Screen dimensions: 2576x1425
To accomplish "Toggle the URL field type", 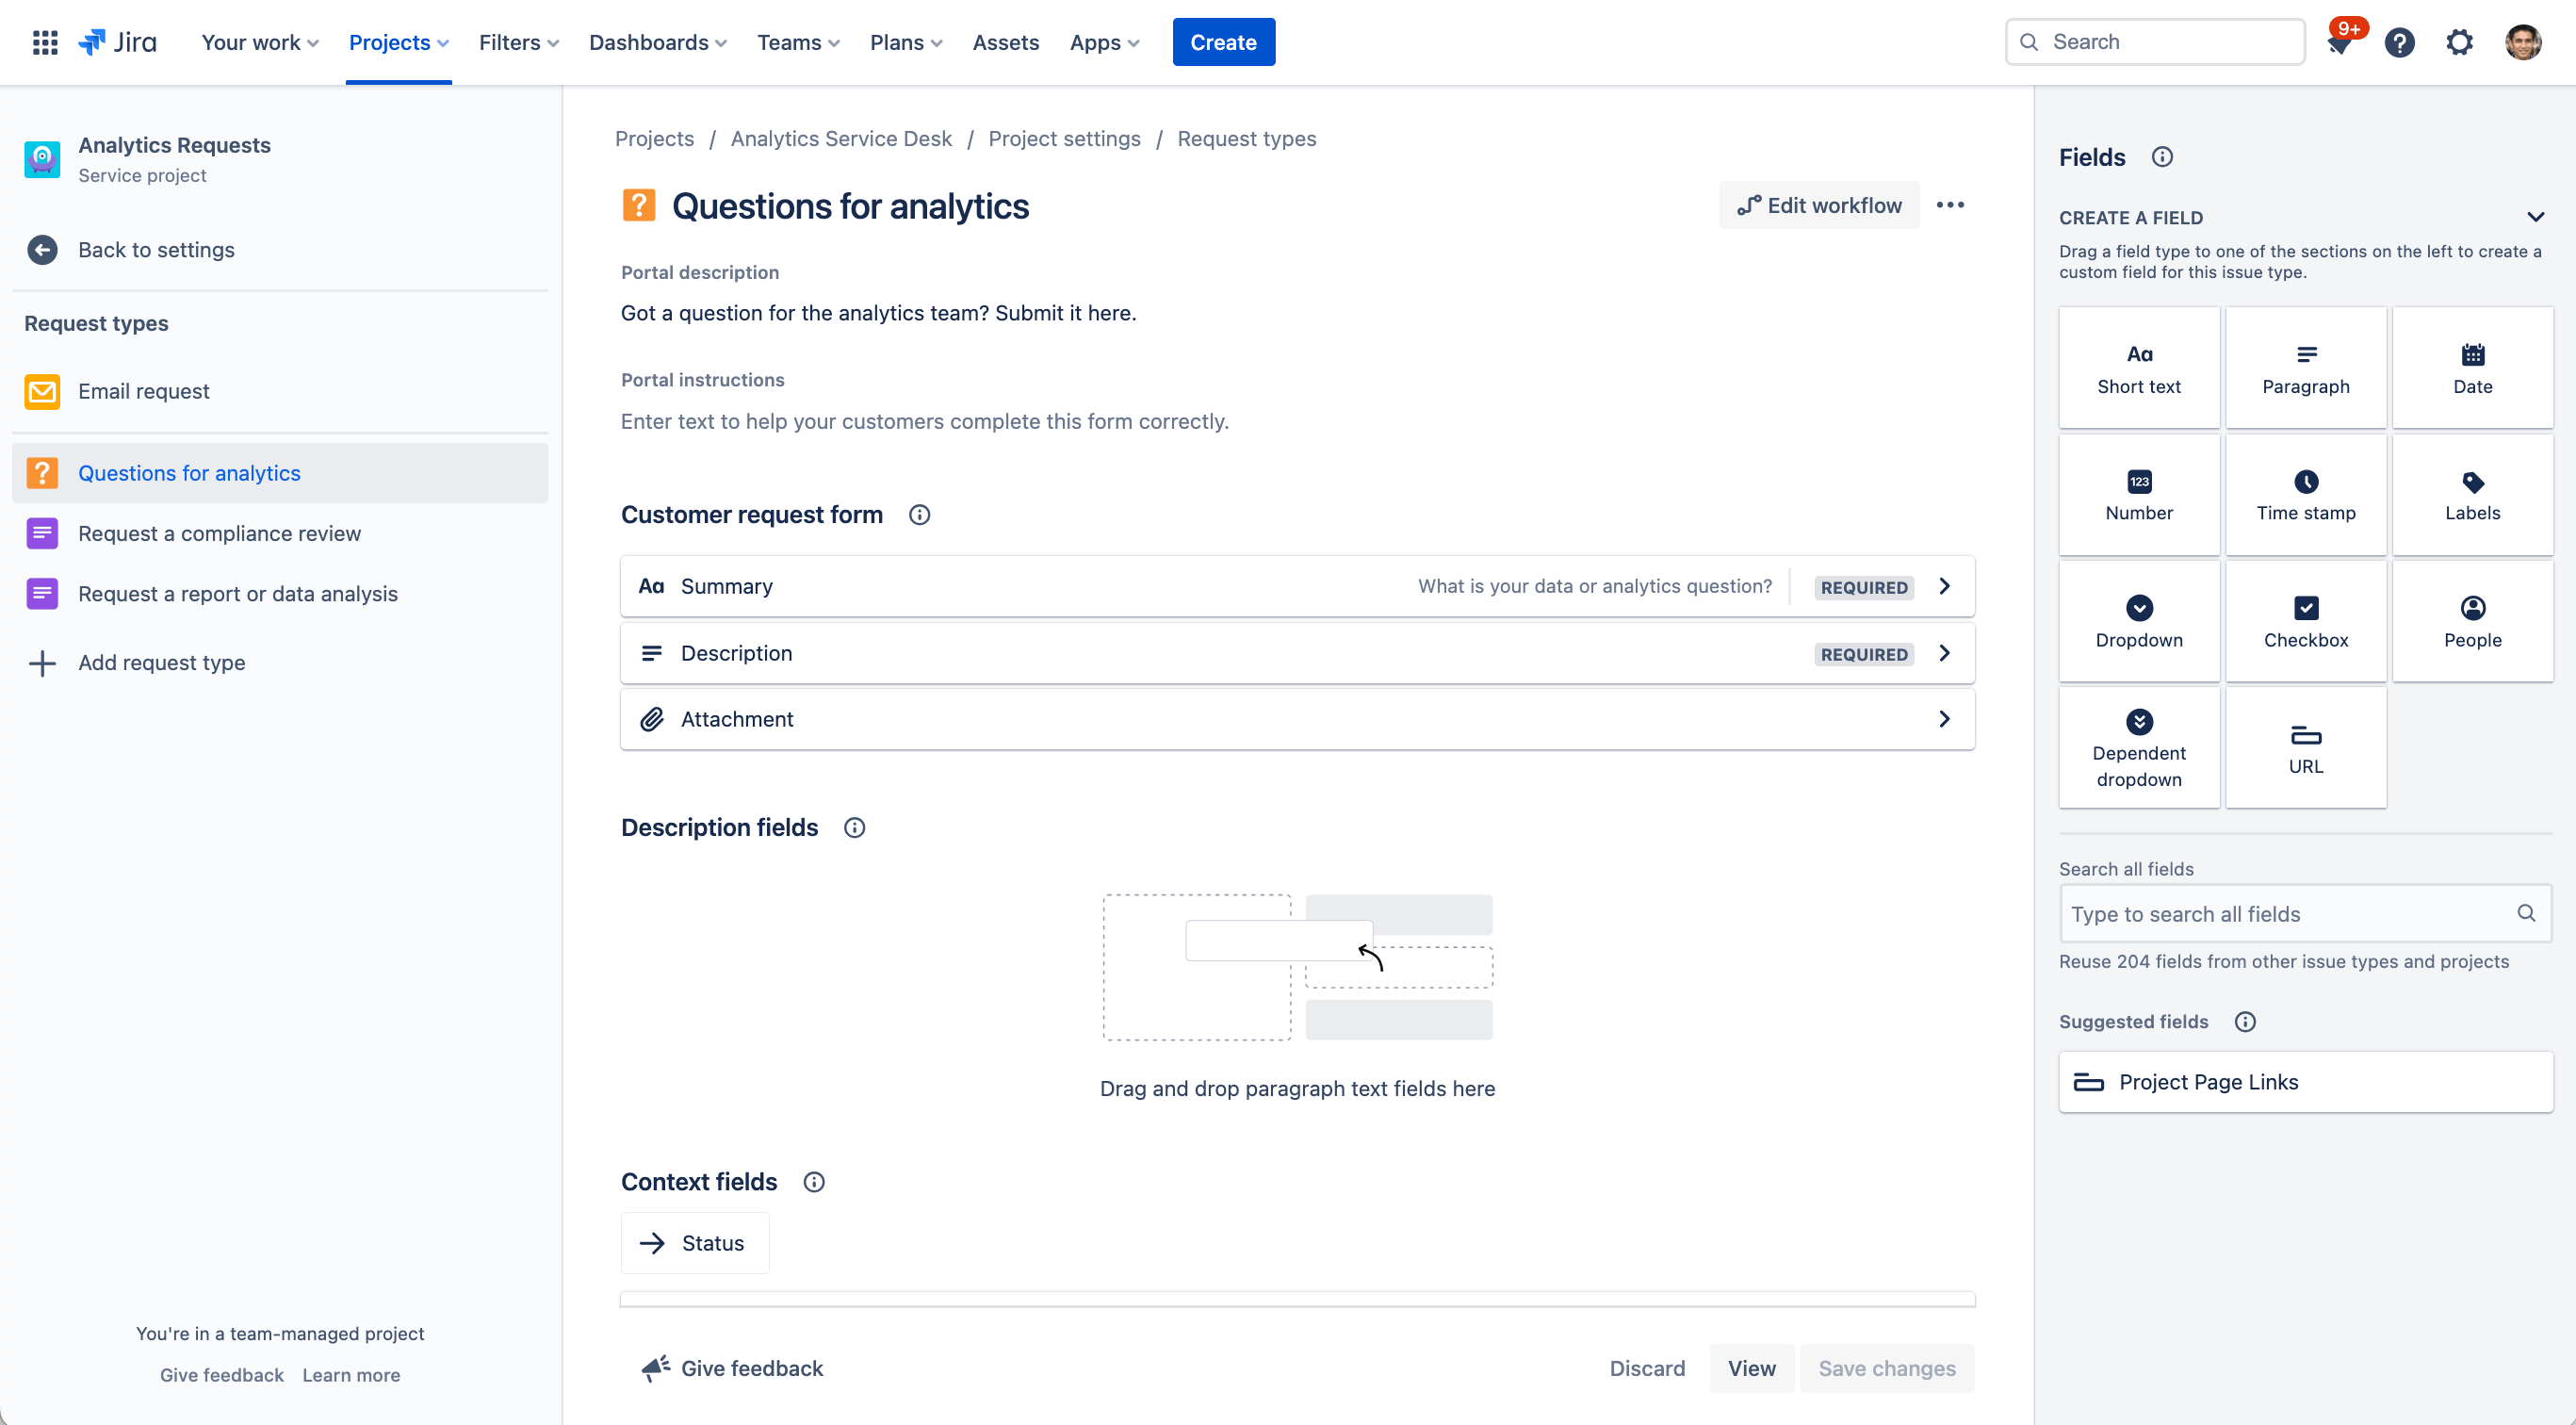I will [2305, 745].
